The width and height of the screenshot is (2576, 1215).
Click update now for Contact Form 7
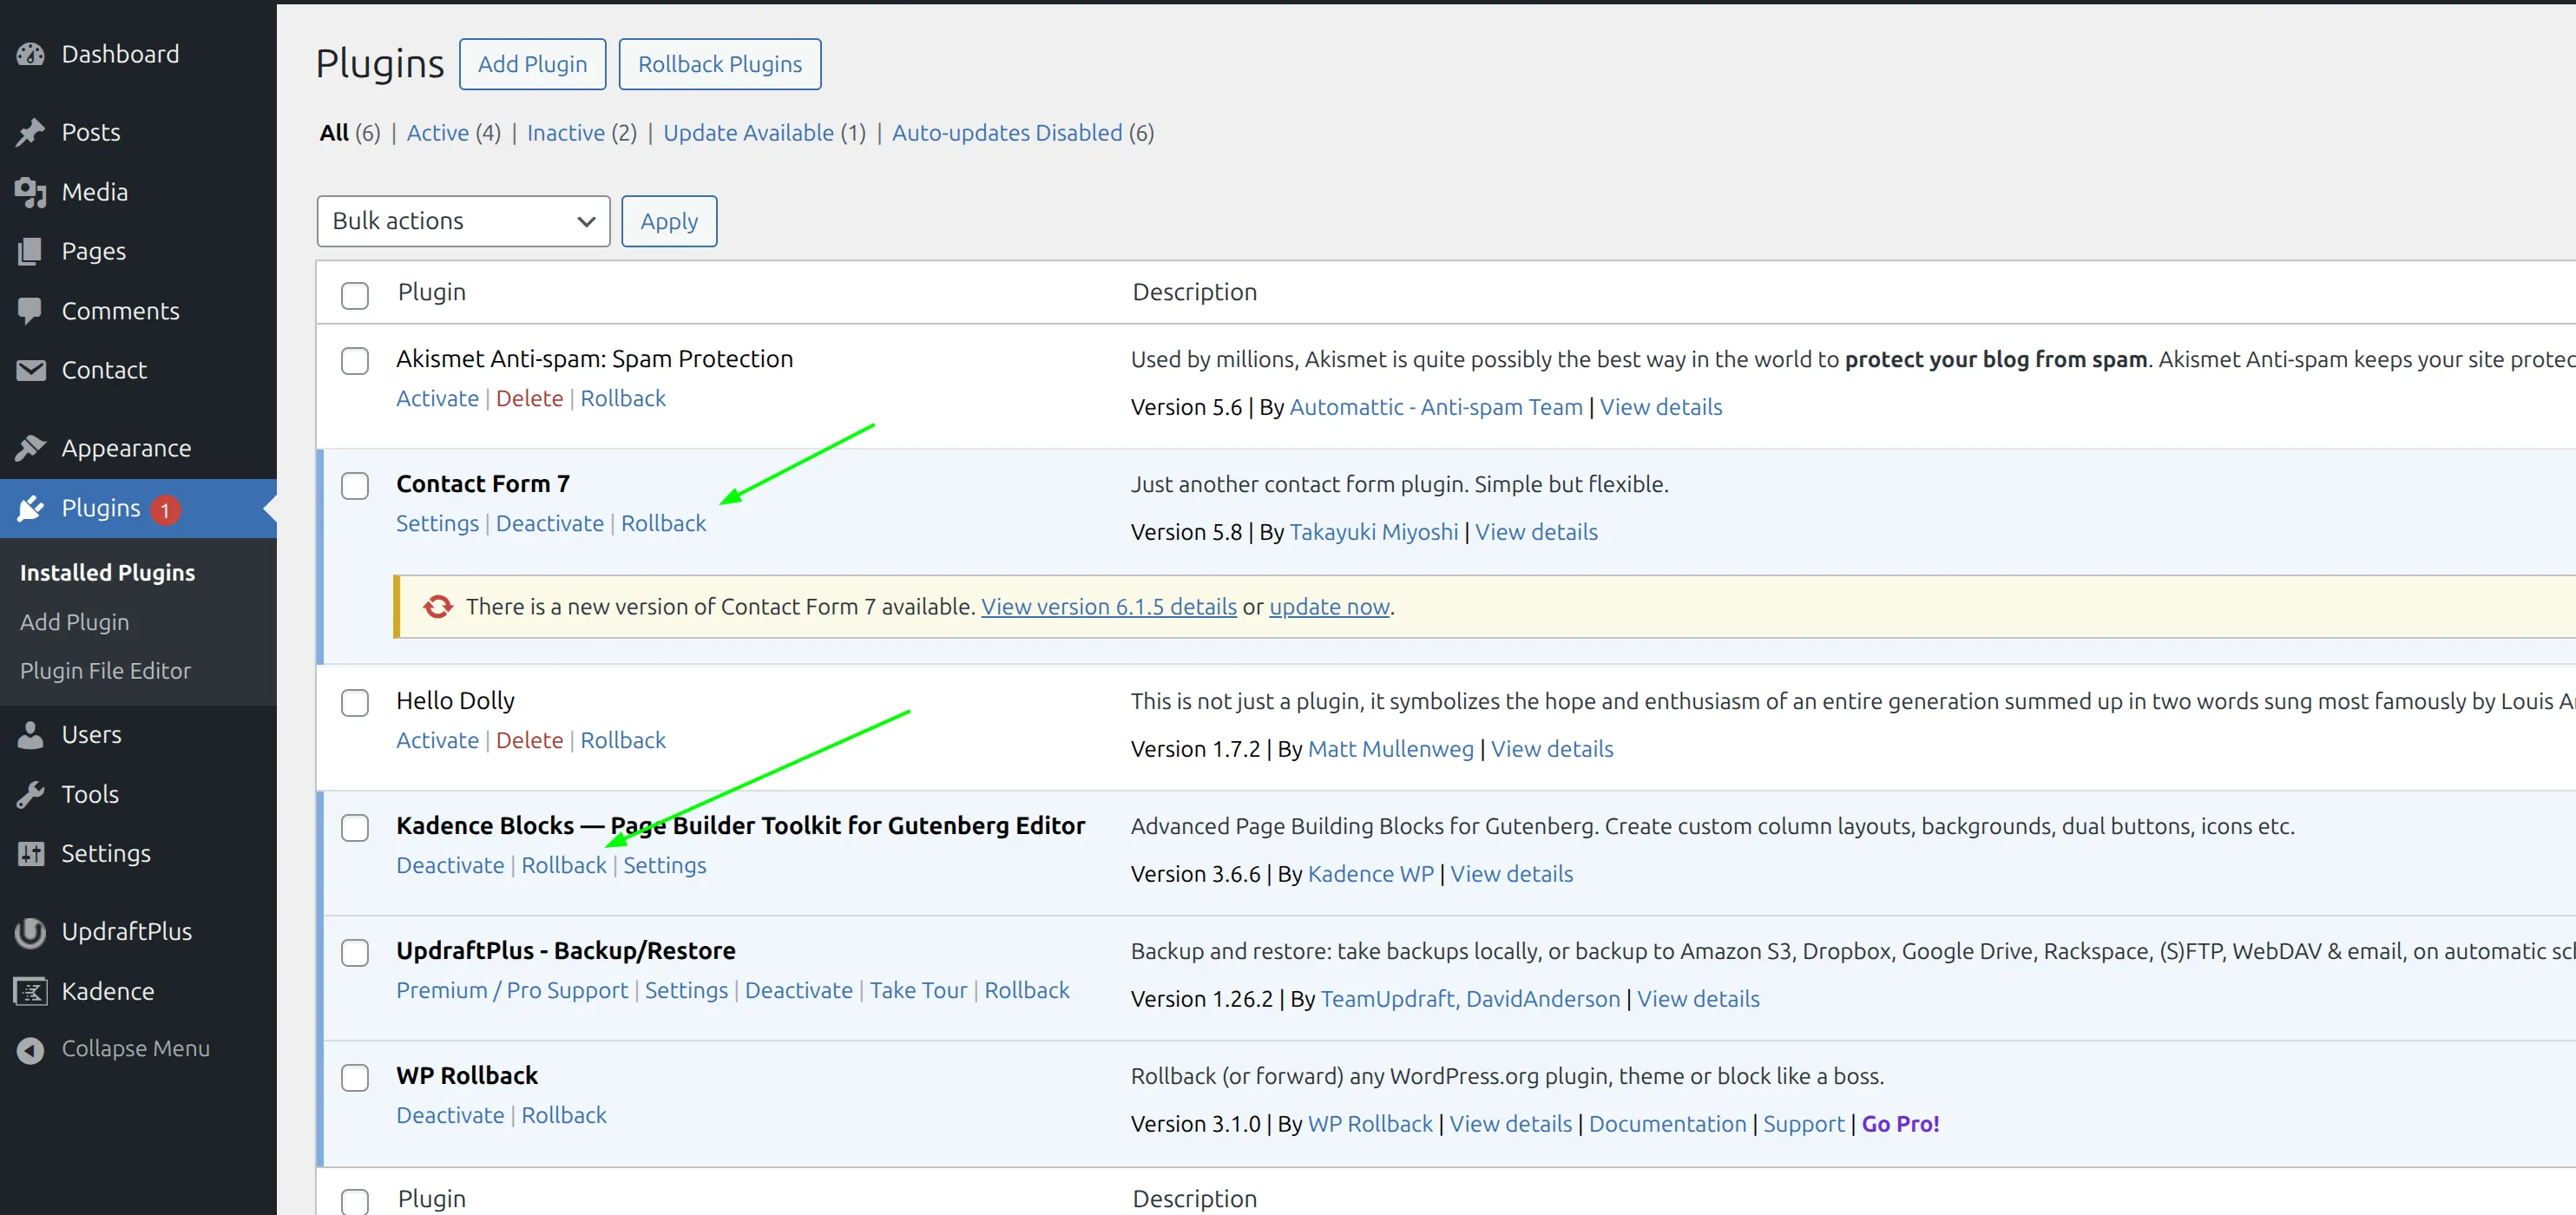(1328, 607)
